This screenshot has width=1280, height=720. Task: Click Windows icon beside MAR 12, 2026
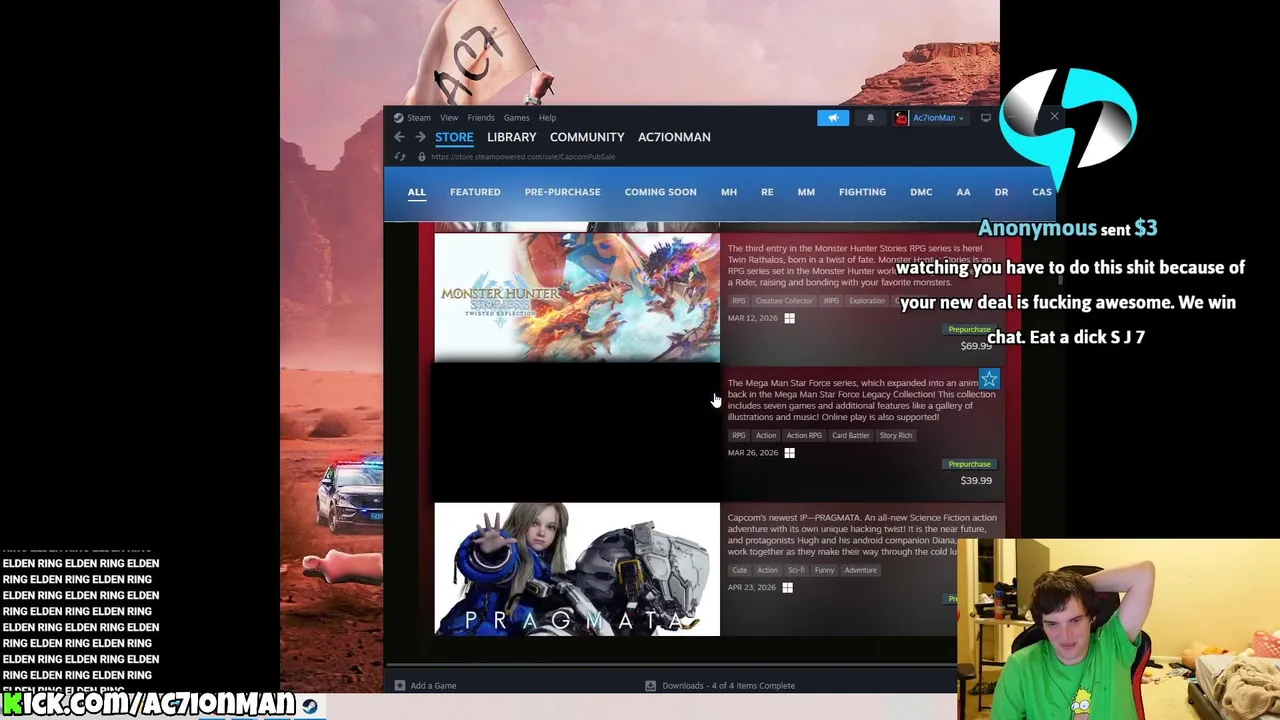789,318
